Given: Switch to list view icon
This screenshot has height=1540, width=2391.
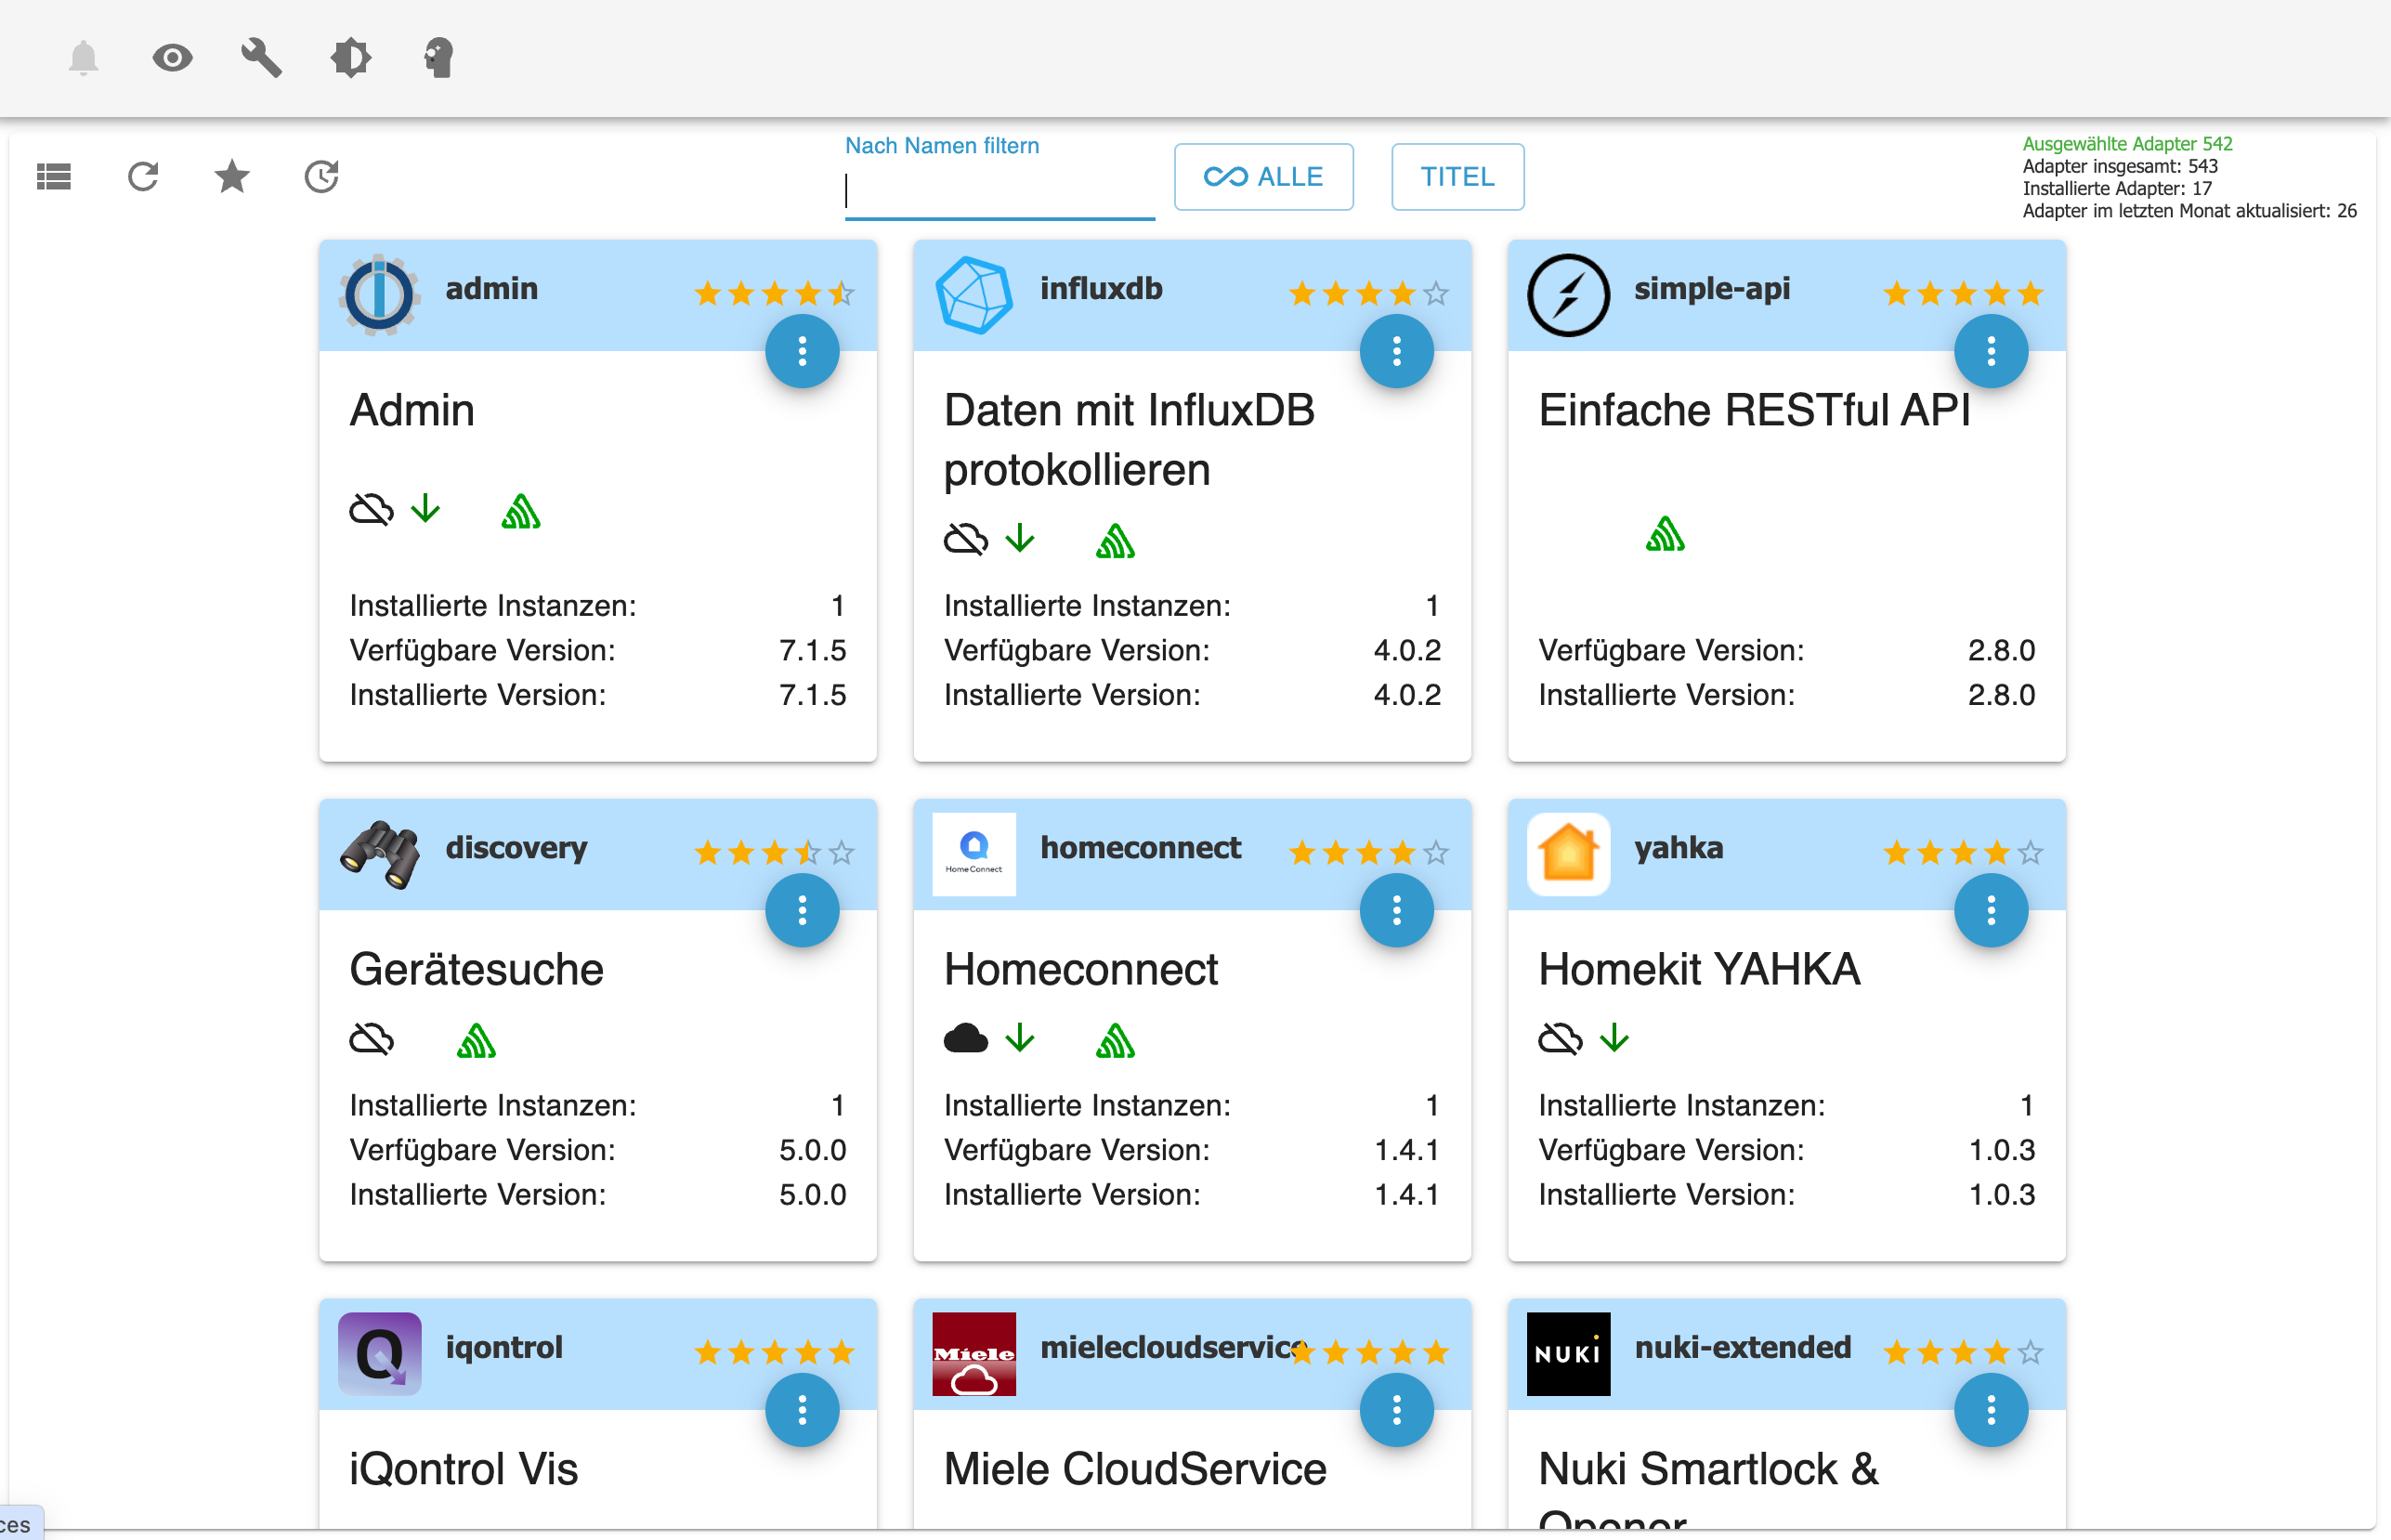Looking at the screenshot, I should 54,177.
